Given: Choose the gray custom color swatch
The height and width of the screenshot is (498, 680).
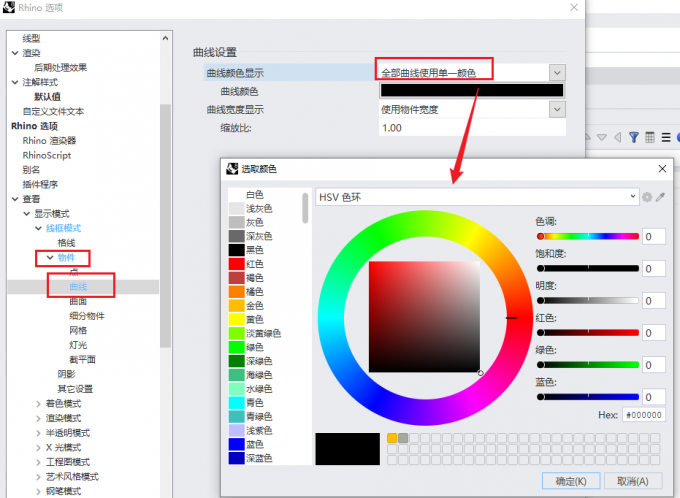Looking at the screenshot, I should pyautogui.click(x=403, y=438).
